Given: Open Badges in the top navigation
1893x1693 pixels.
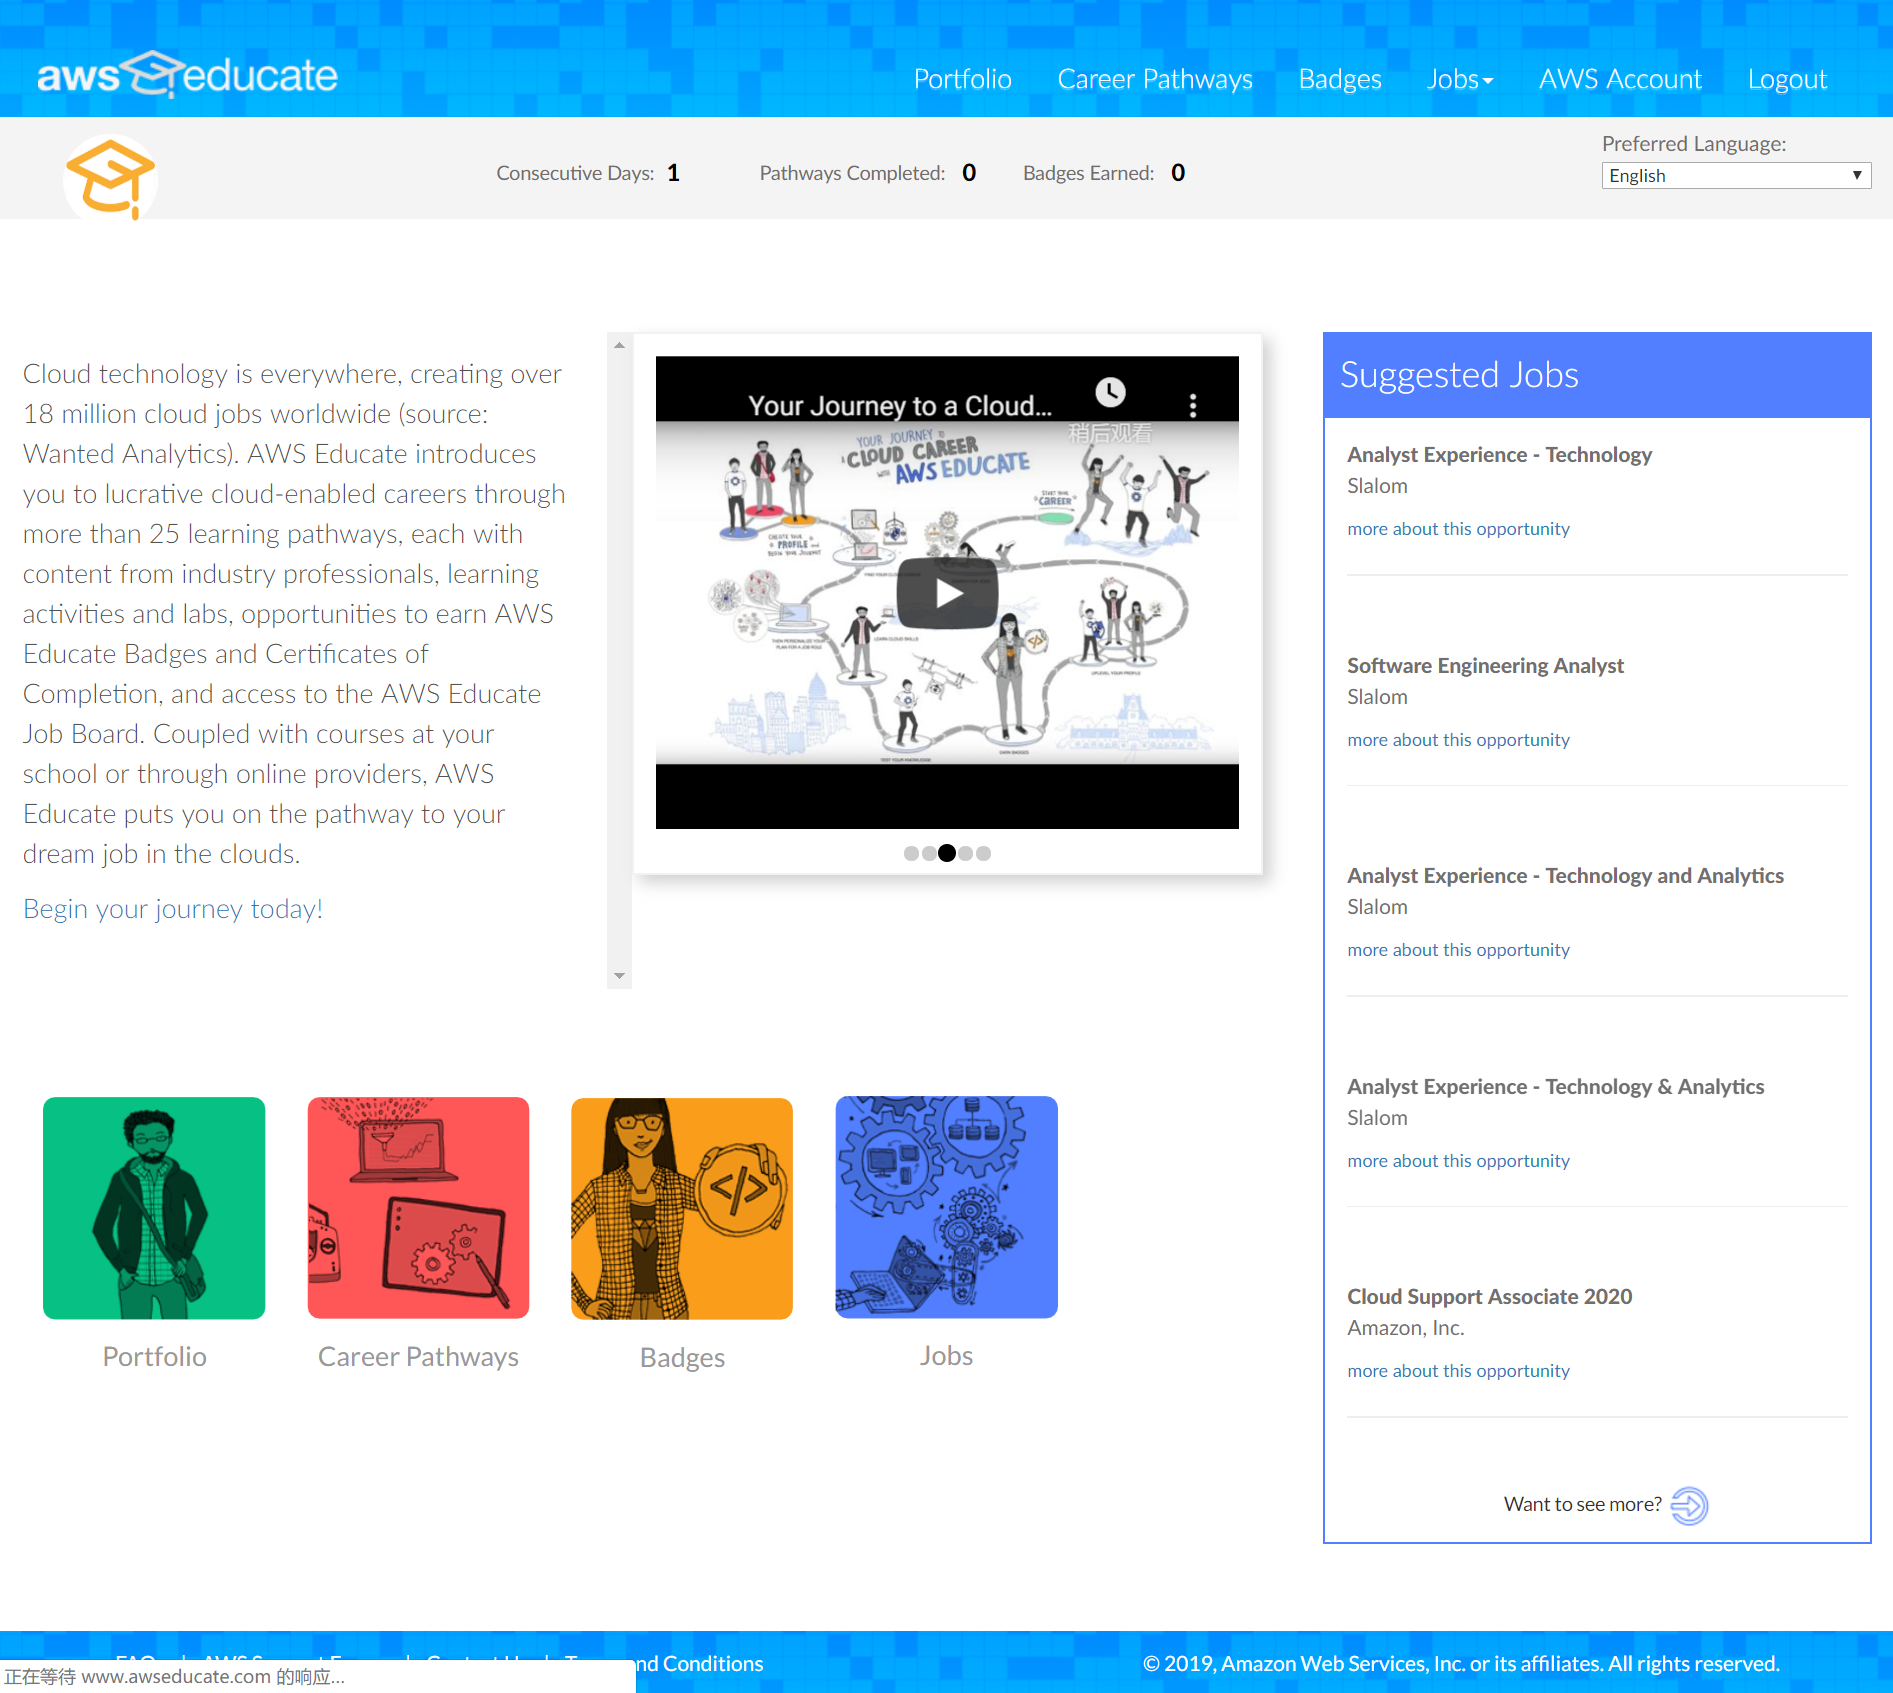Looking at the screenshot, I should [1340, 79].
